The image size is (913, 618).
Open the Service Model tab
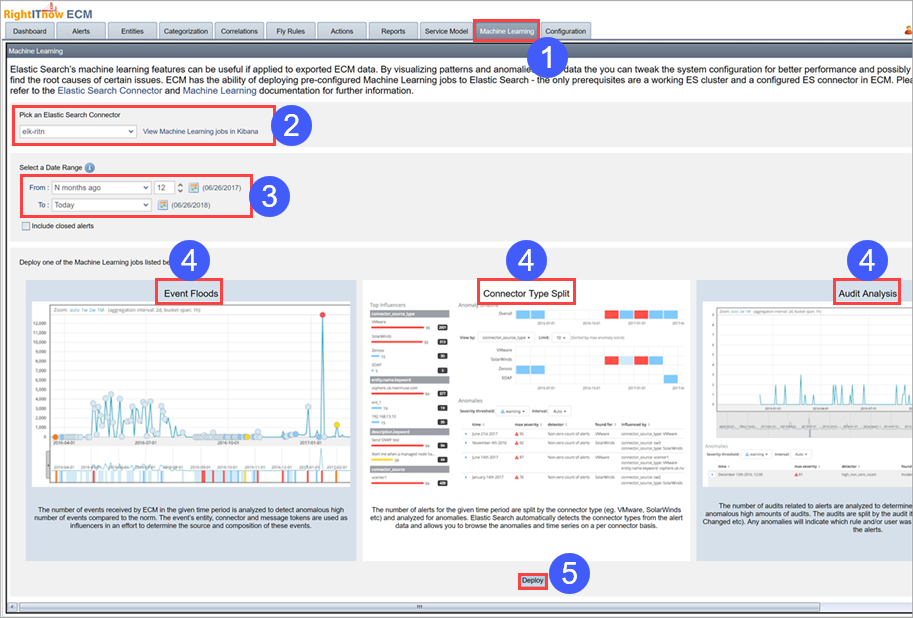[446, 31]
